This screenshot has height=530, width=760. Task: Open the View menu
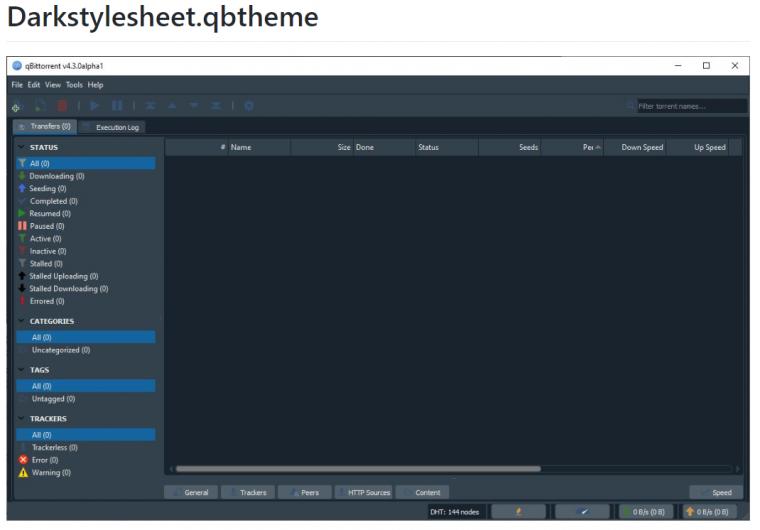tap(53, 85)
